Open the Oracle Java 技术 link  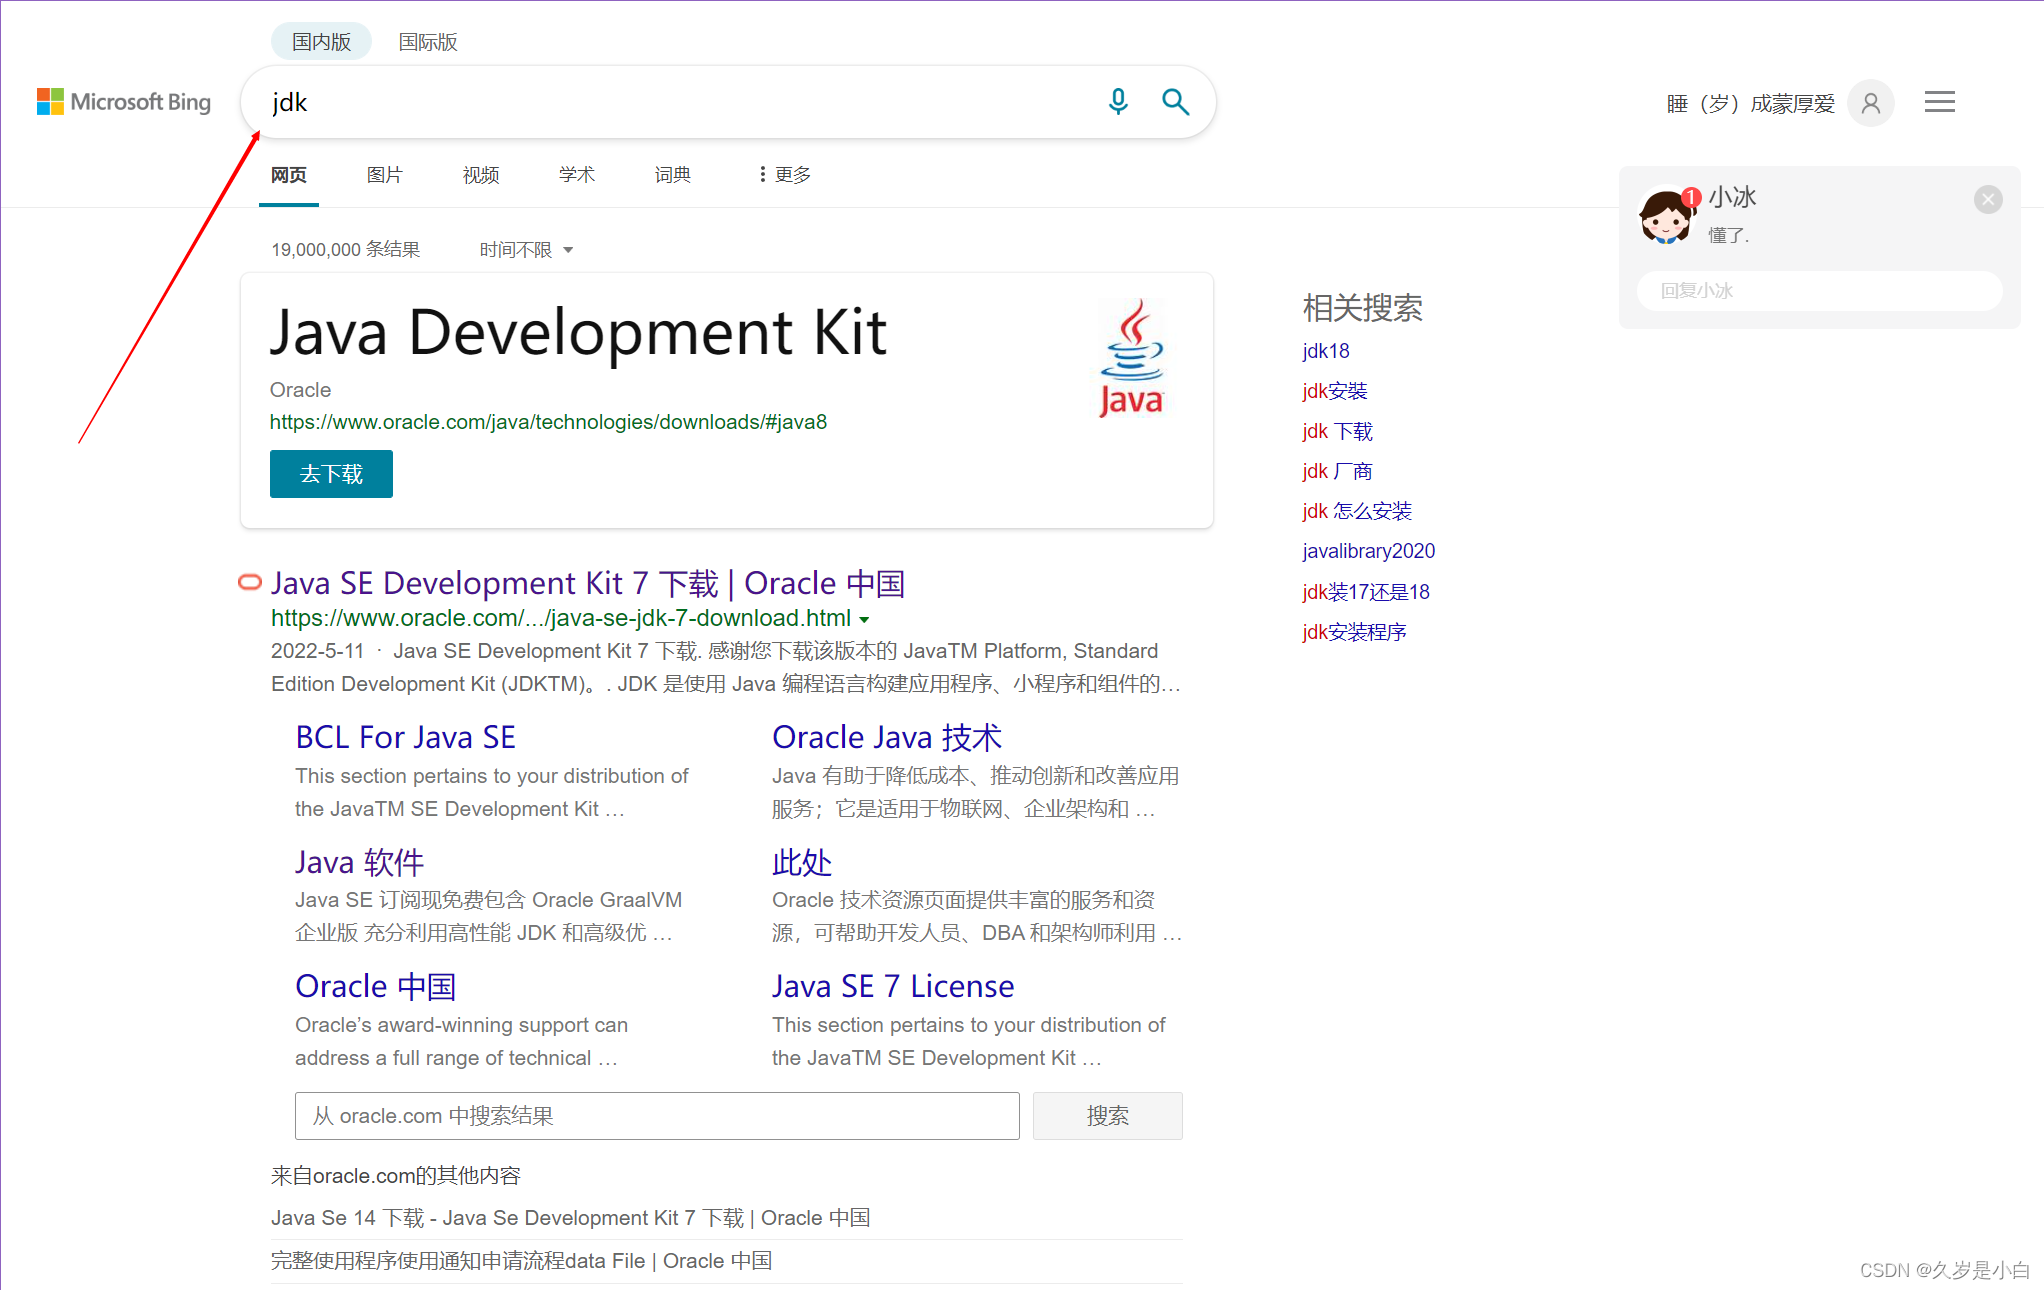(x=887, y=737)
